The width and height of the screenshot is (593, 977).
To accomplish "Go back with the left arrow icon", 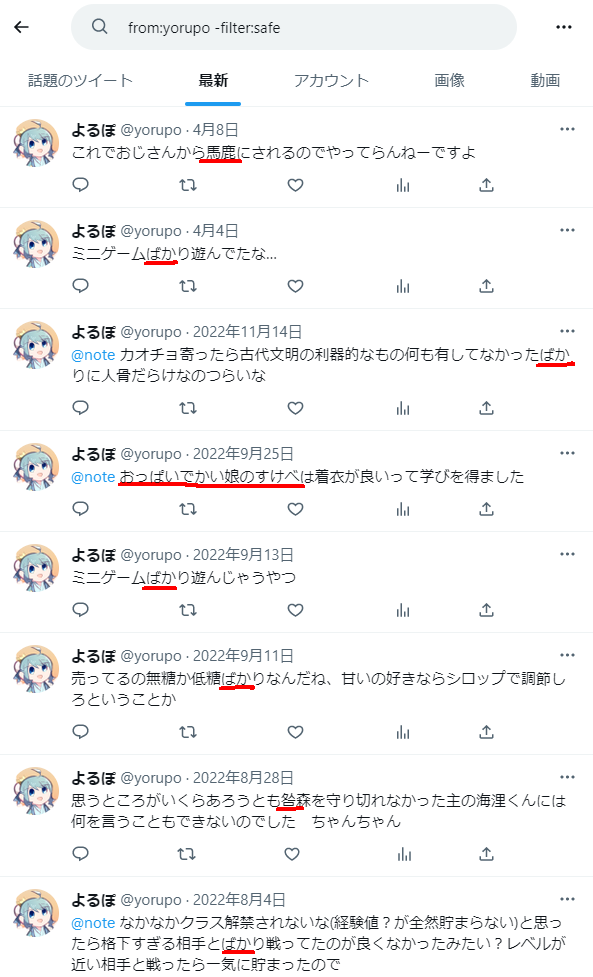I will [22, 27].
